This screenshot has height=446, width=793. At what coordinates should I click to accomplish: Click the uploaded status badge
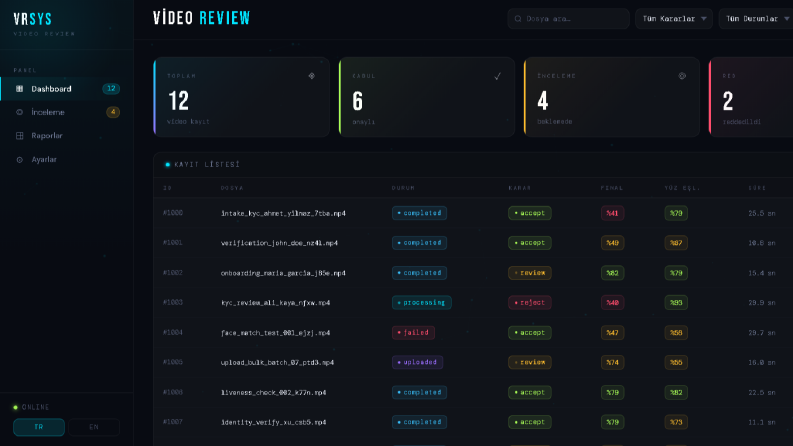pyautogui.click(x=417, y=362)
